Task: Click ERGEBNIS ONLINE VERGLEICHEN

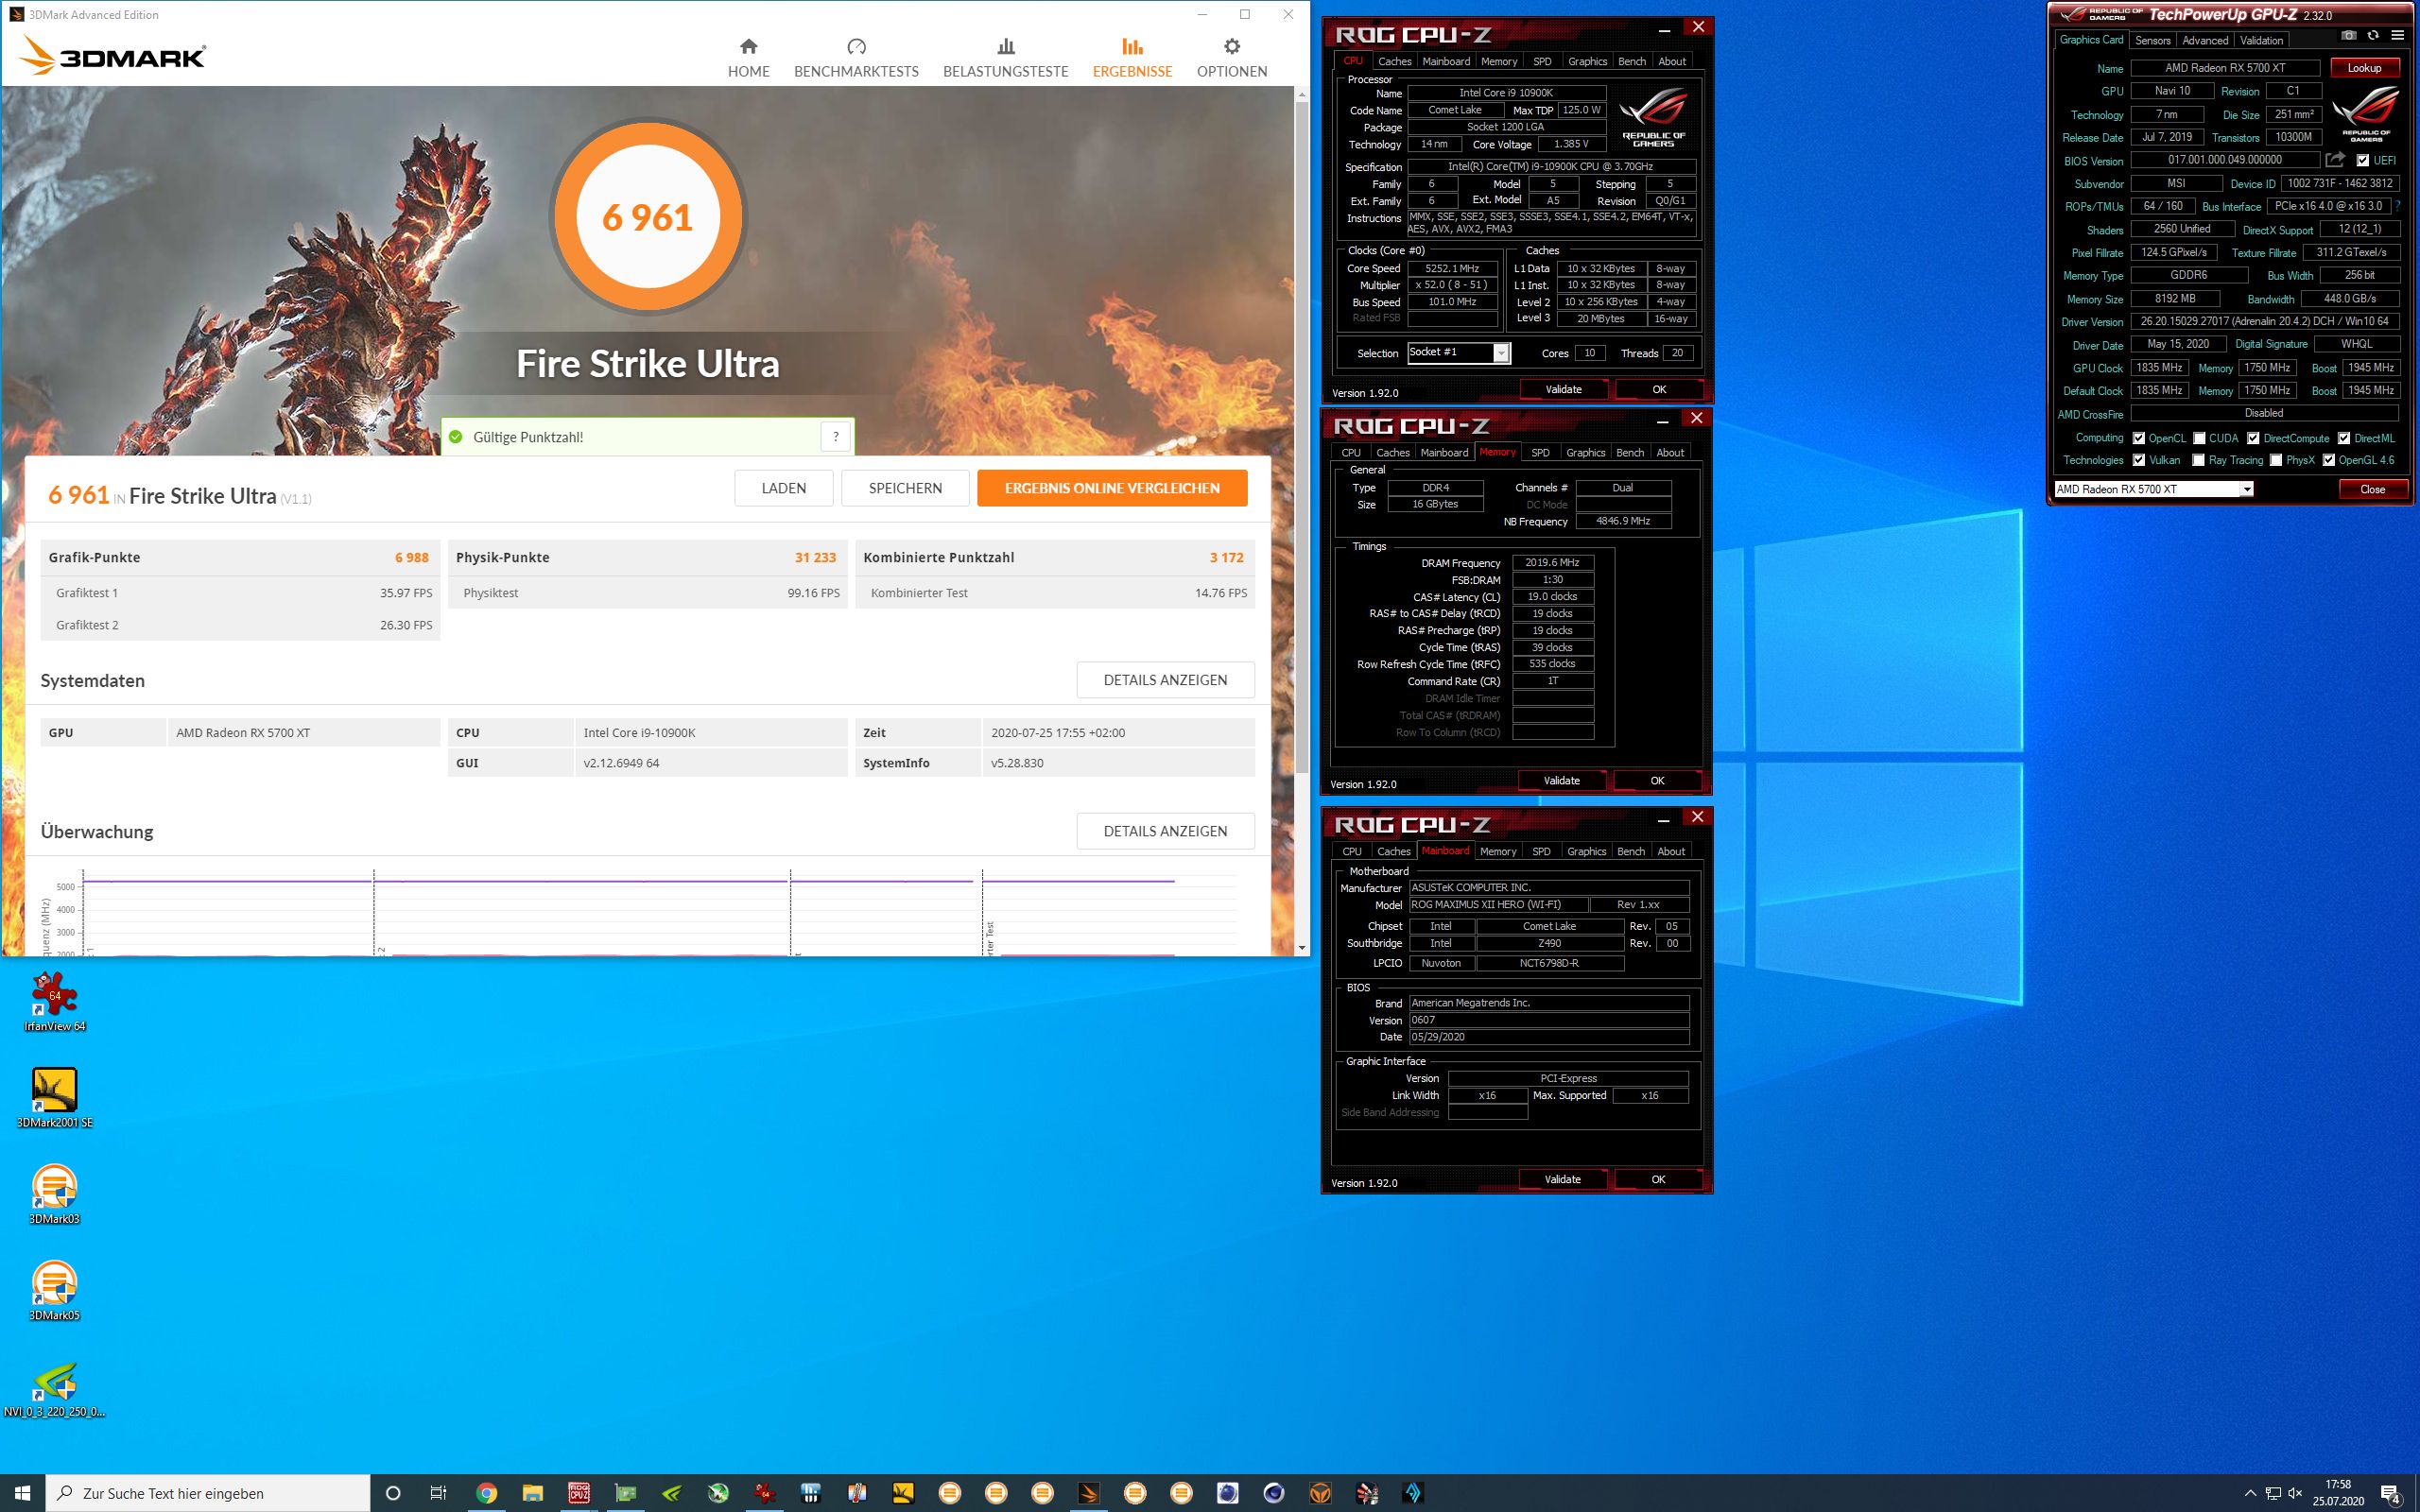Action: coord(1112,488)
